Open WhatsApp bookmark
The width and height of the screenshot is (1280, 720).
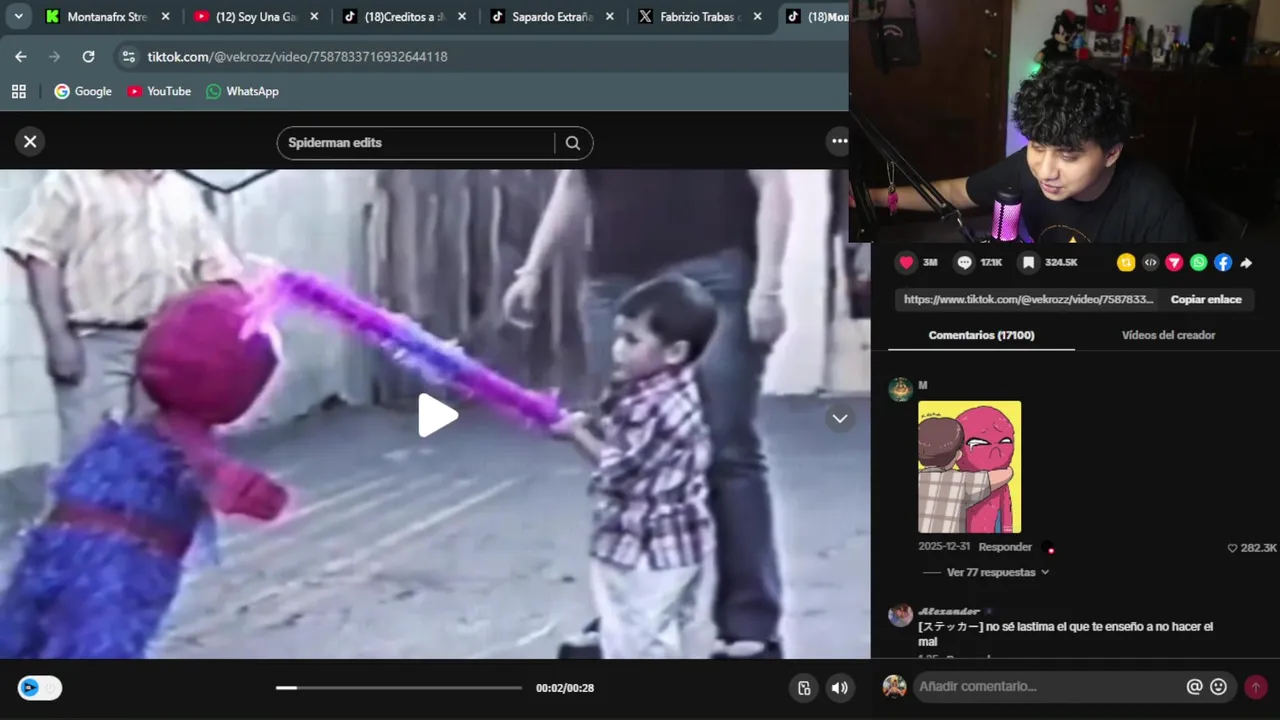click(x=242, y=91)
